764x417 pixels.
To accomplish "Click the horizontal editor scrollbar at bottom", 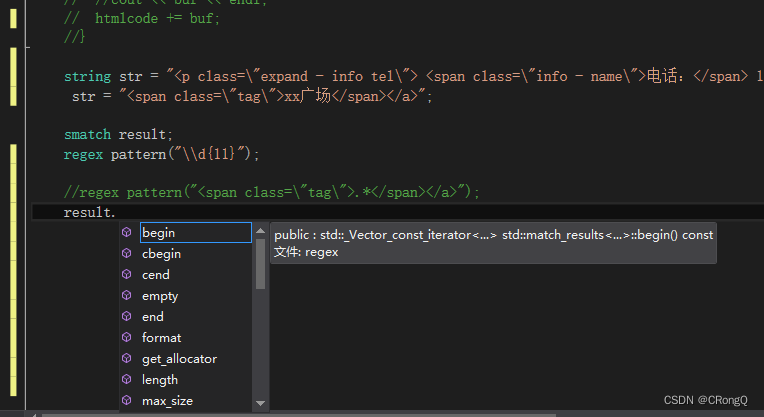I will coord(299,415).
